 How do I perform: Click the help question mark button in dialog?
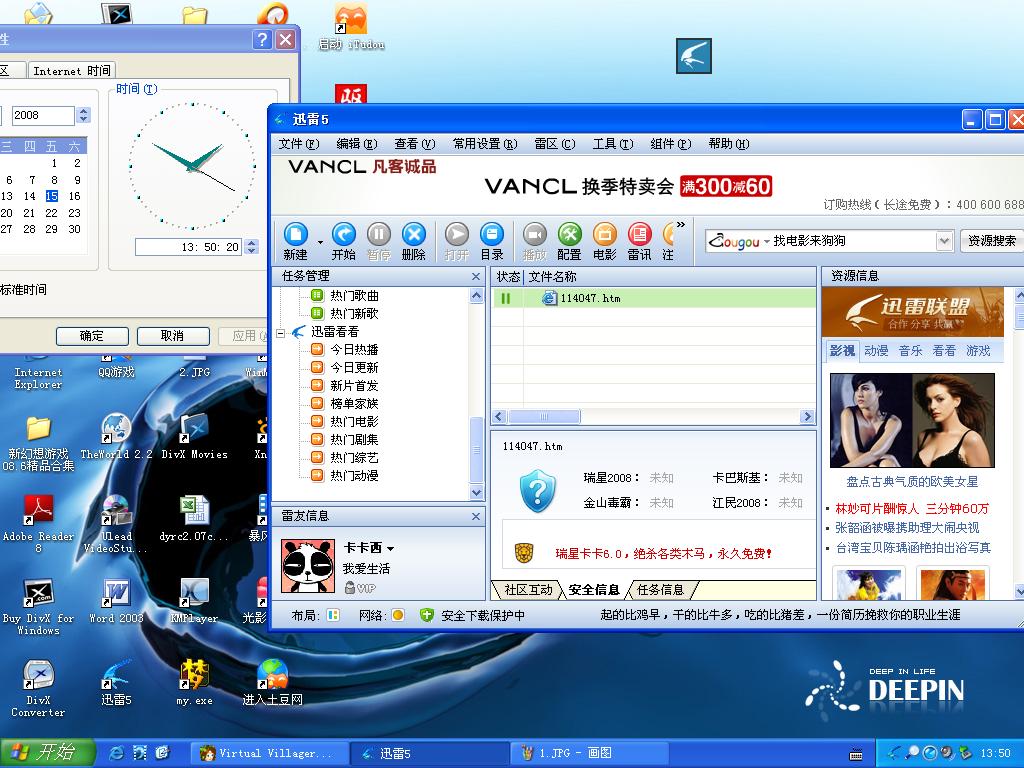[x=262, y=40]
